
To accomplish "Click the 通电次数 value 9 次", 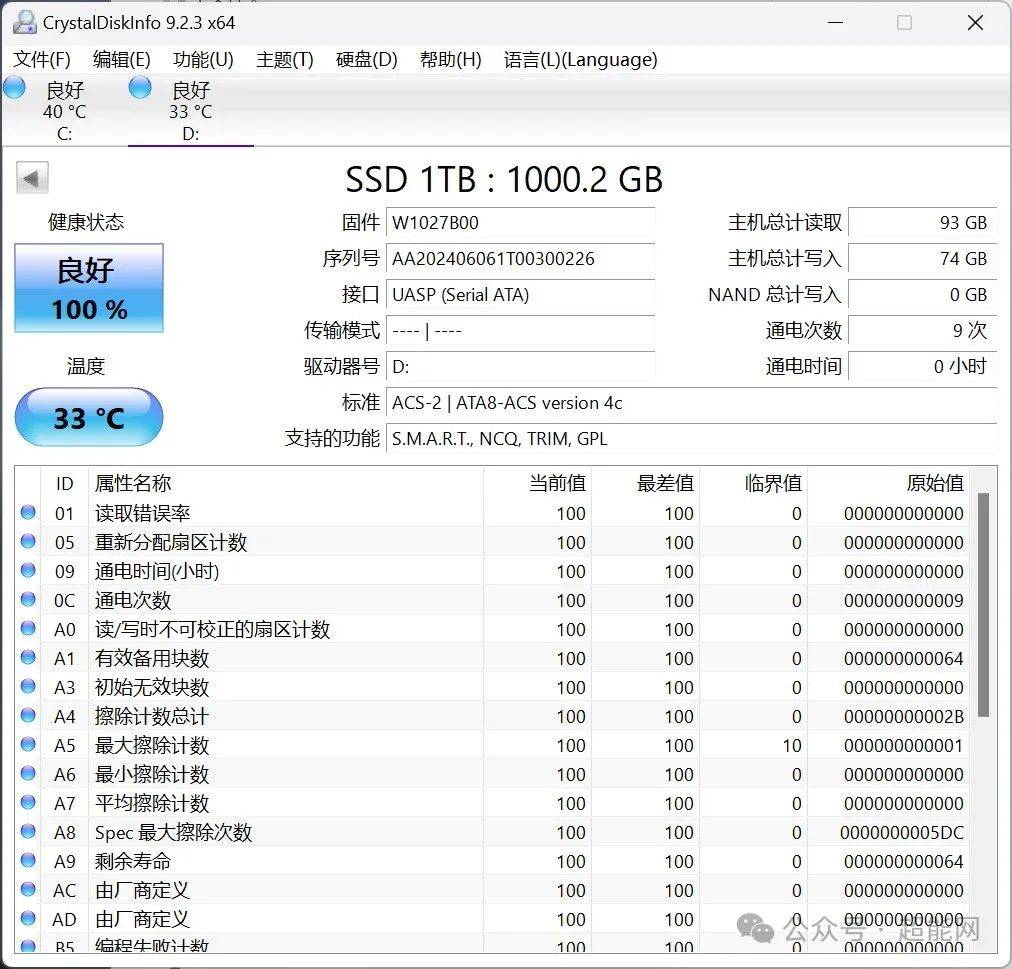I will [x=923, y=331].
